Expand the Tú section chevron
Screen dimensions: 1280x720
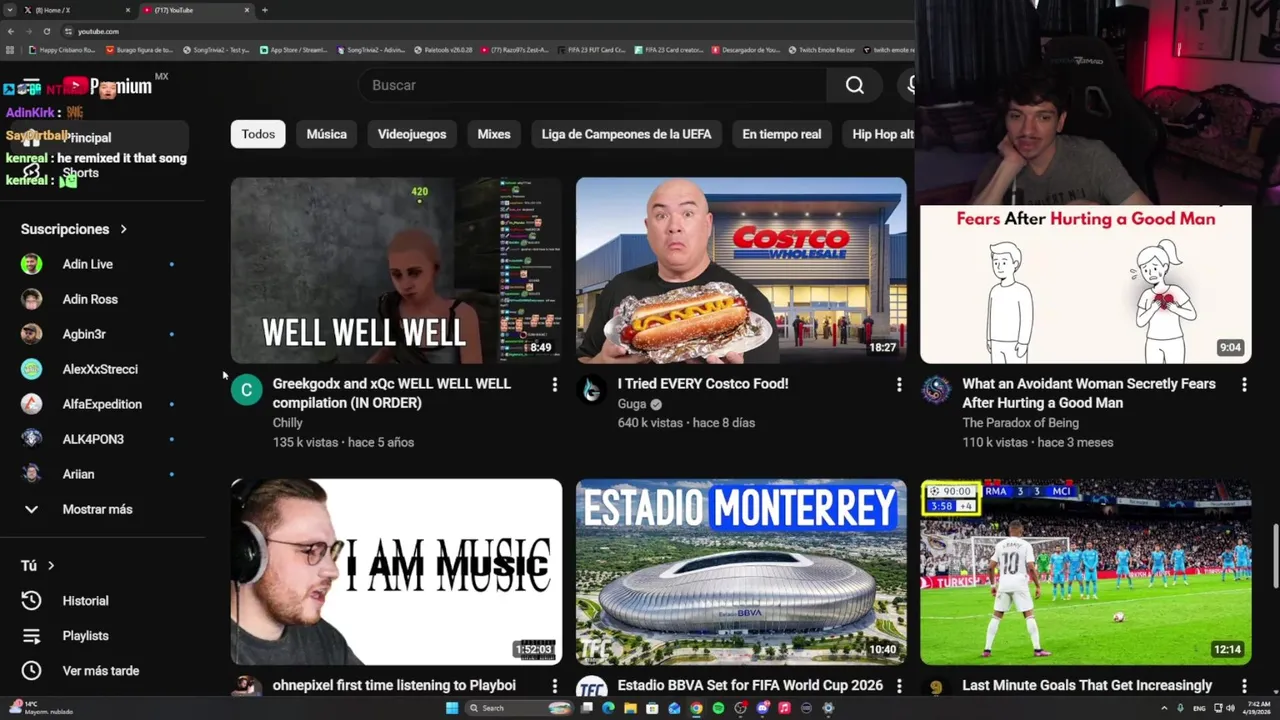click(x=51, y=566)
